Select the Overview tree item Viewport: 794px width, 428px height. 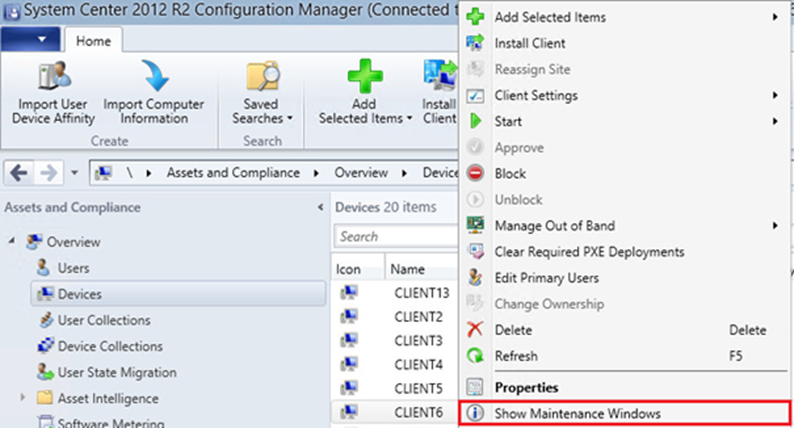73,242
